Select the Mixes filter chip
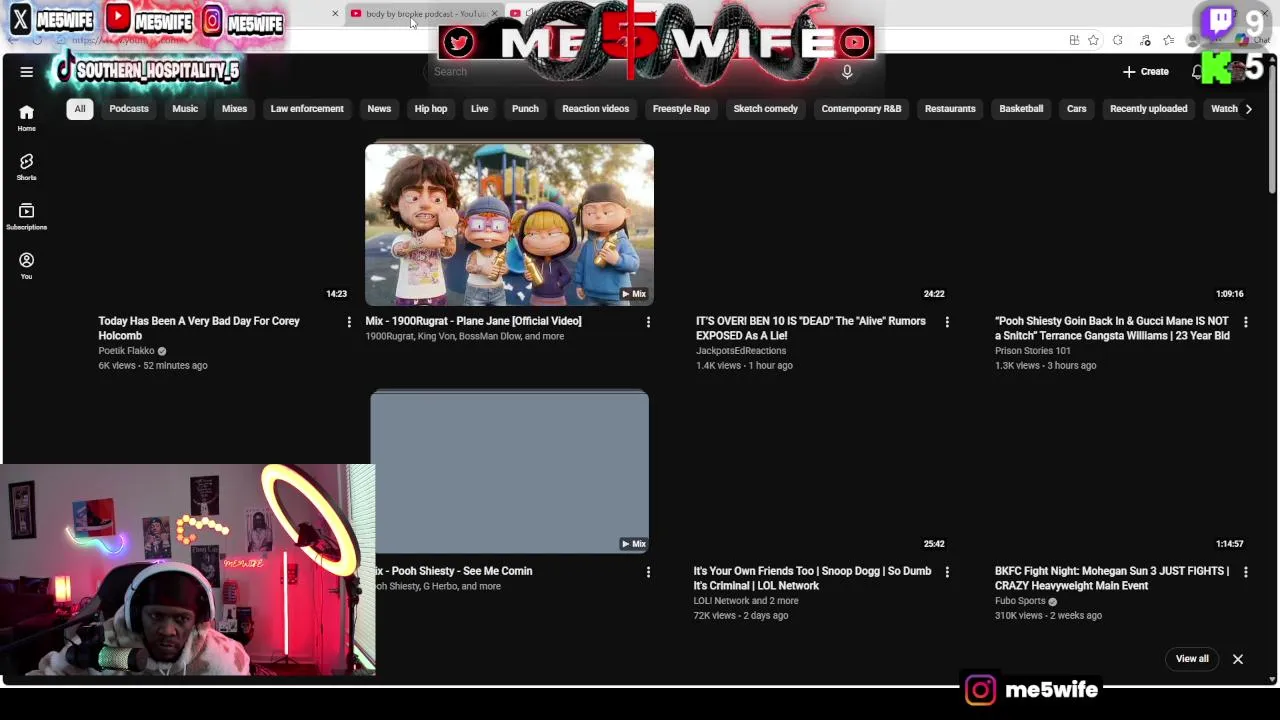This screenshot has height=720, width=1280. pyautogui.click(x=234, y=109)
